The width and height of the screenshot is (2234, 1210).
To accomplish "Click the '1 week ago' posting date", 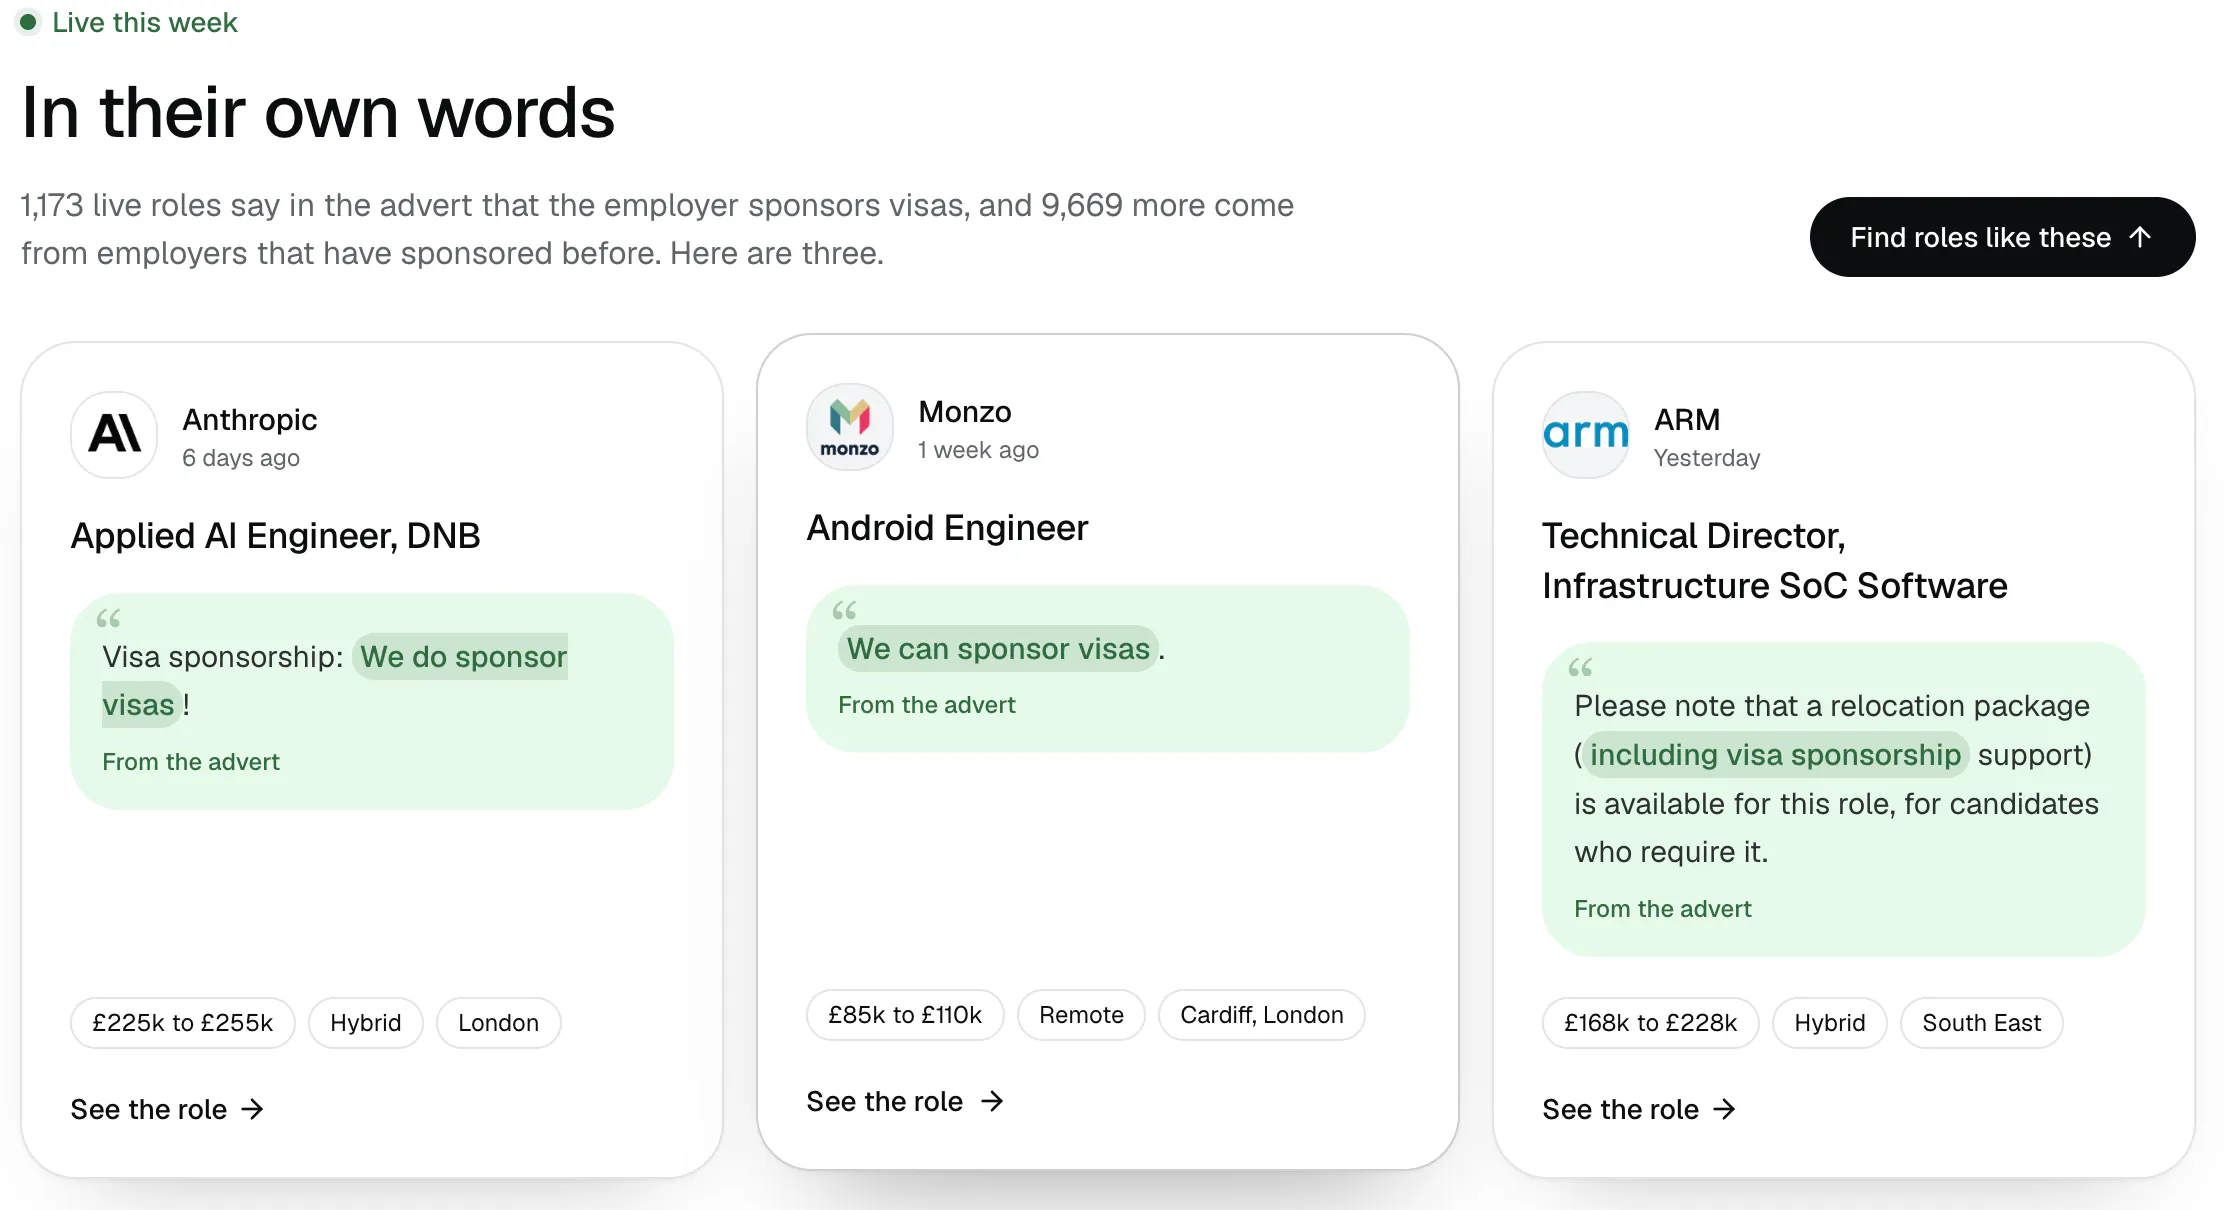I will click(x=979, y=450).
